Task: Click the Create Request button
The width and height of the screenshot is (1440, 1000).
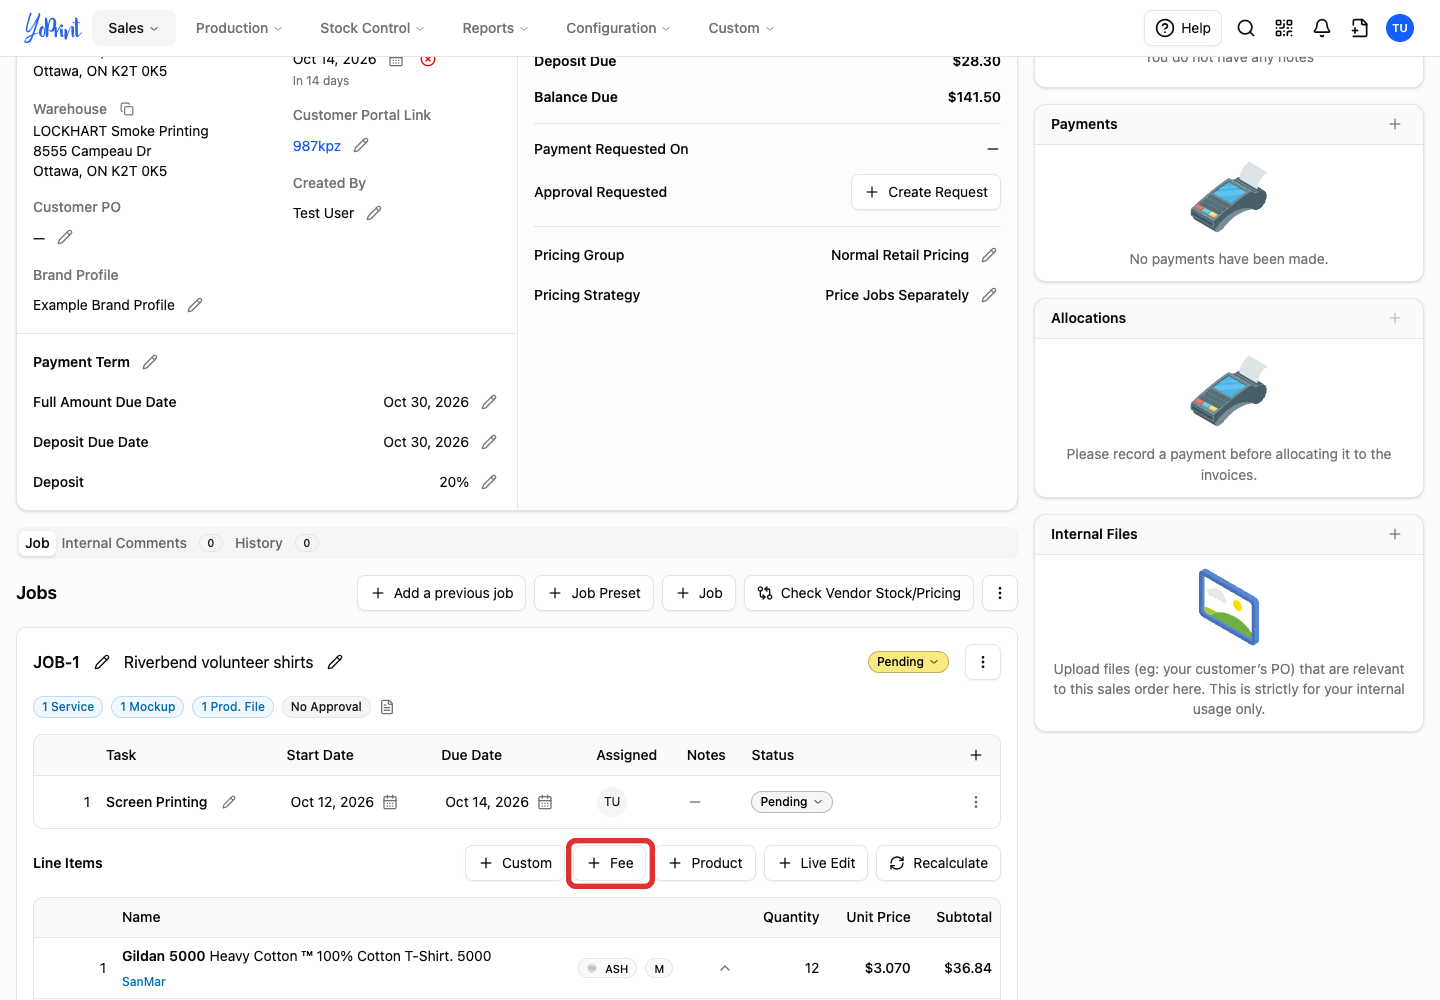Action: pyautogui.click(x=926, y=192)
